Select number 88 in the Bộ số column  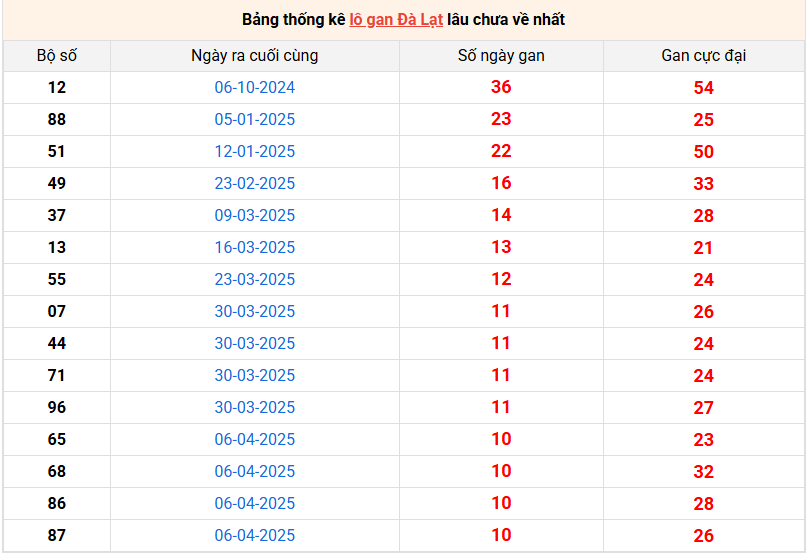coord(57,120)
